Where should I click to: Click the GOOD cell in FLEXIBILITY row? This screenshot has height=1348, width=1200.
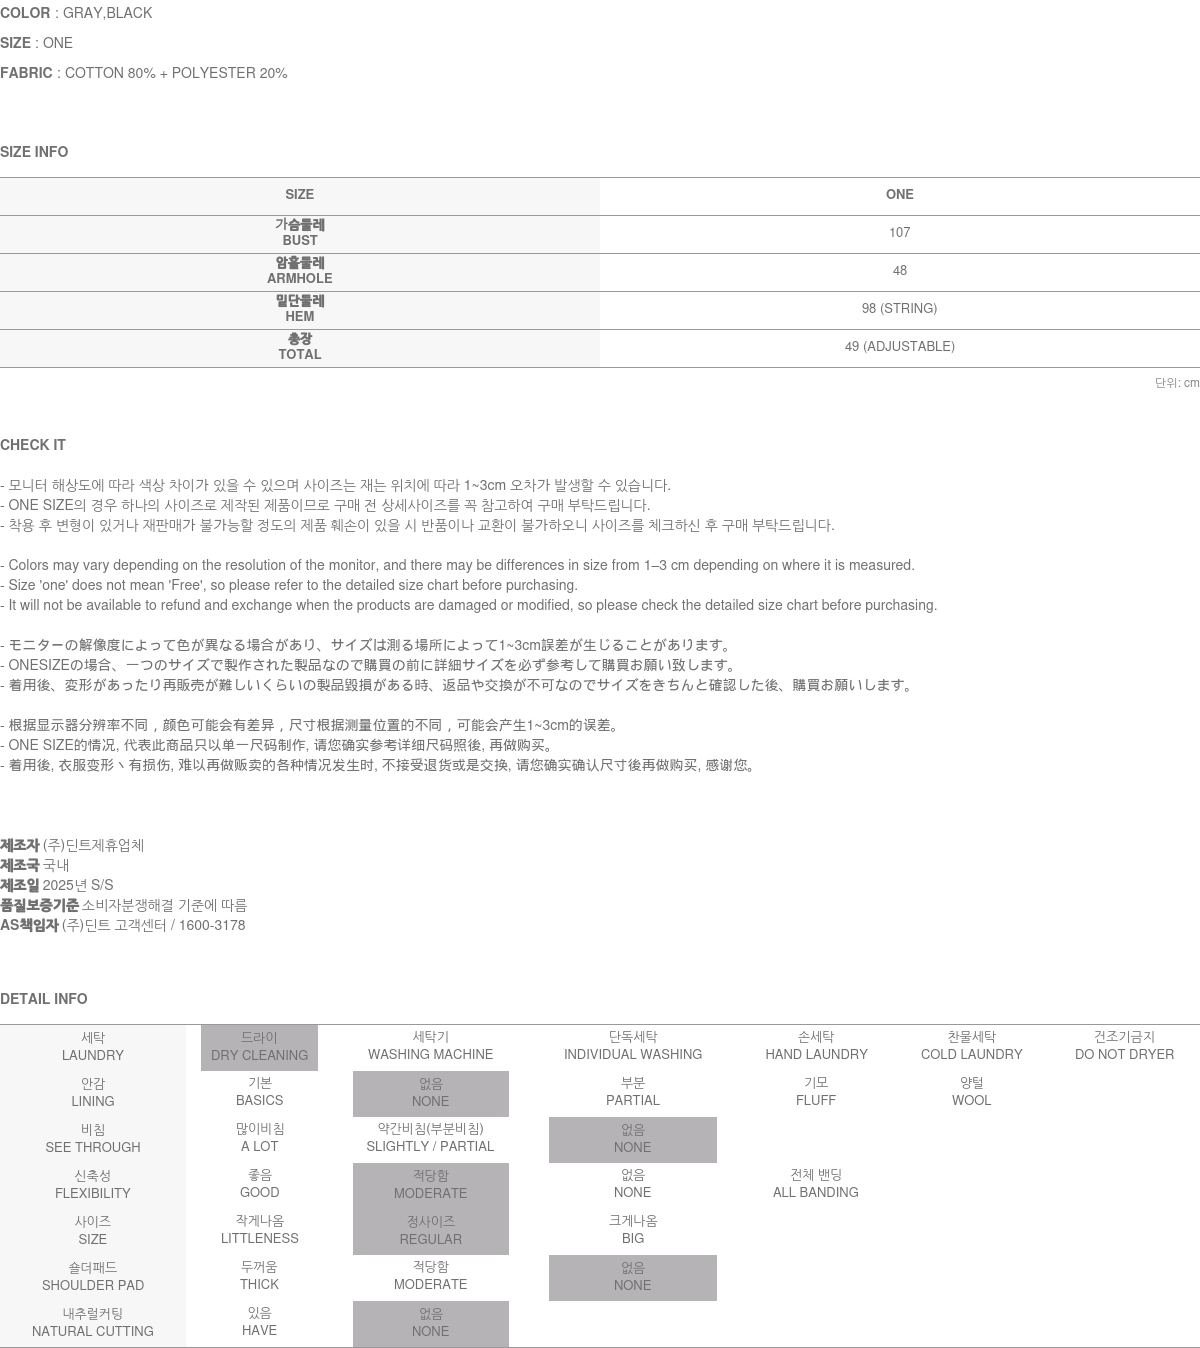pyautogui.click(x=259, y=1184)
